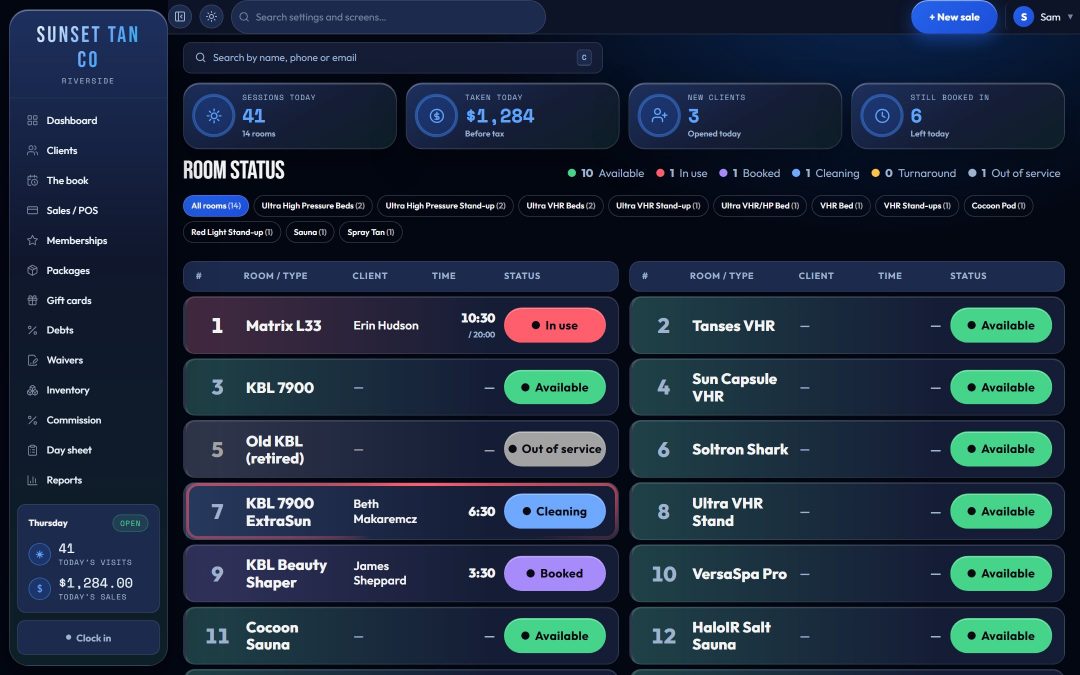Click client name Beth Makaremcz
The image size is (1080, 675).
(x=385, y=511)
